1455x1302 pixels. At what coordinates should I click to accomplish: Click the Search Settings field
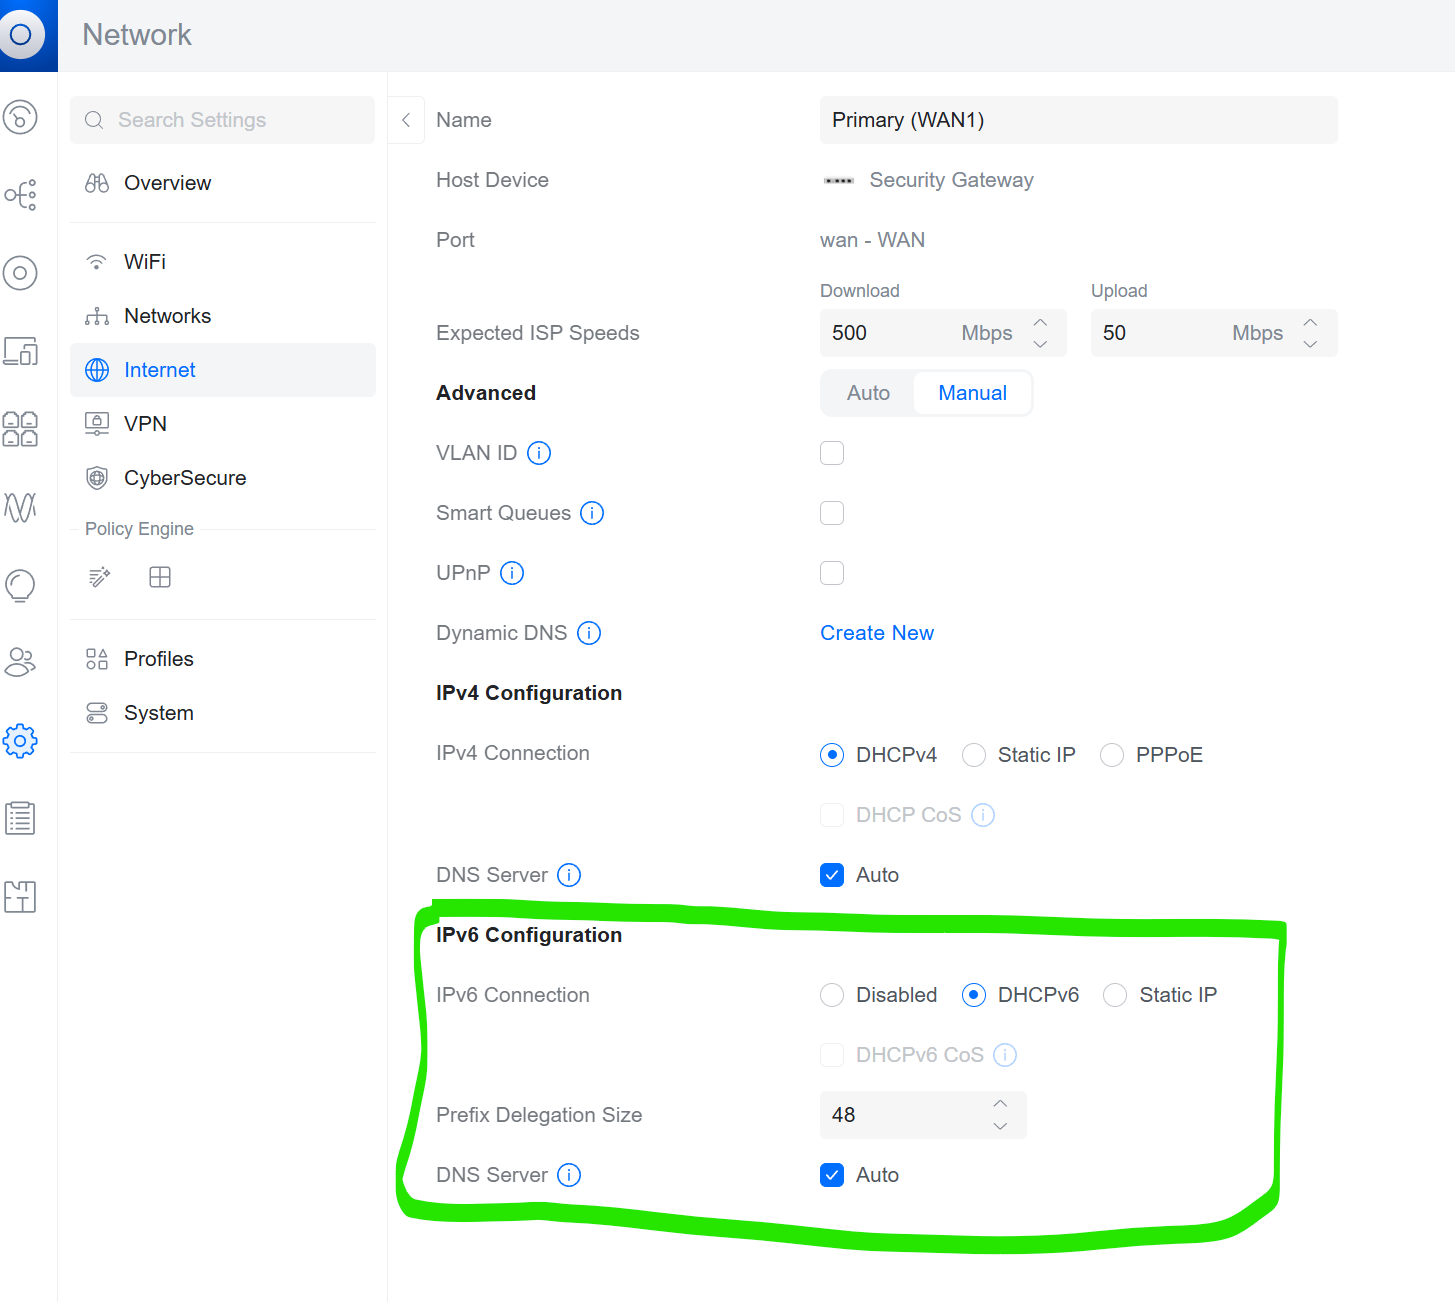coord(223,120)
